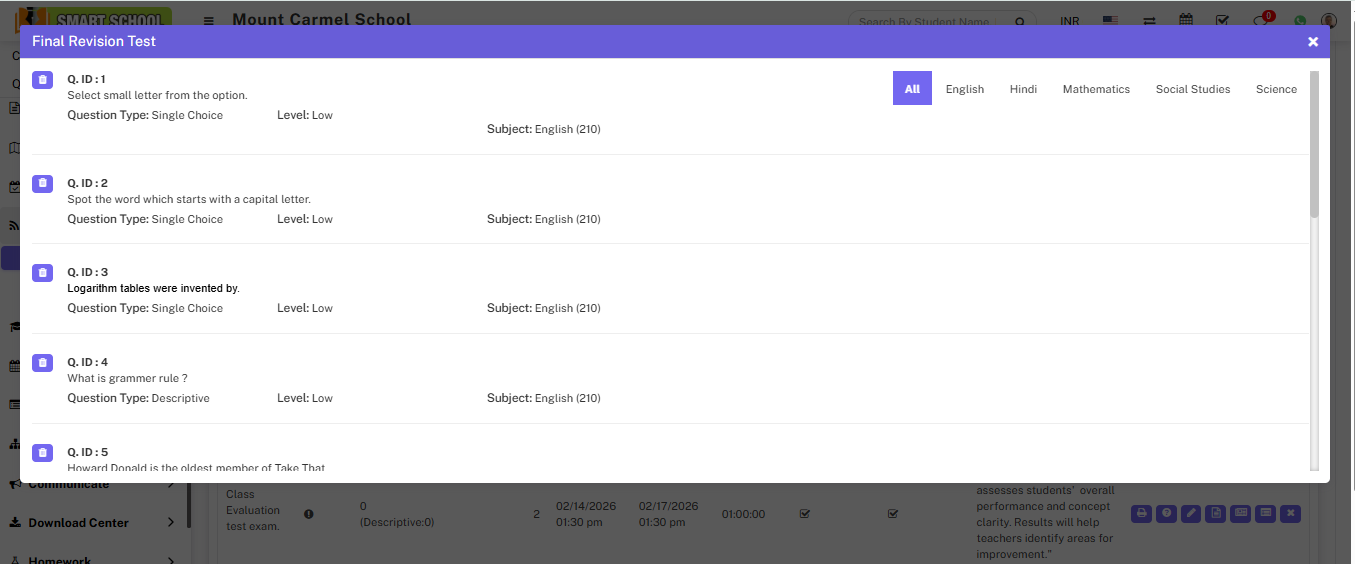Switch to the Mathematics subject tab

click(1096, 89)
